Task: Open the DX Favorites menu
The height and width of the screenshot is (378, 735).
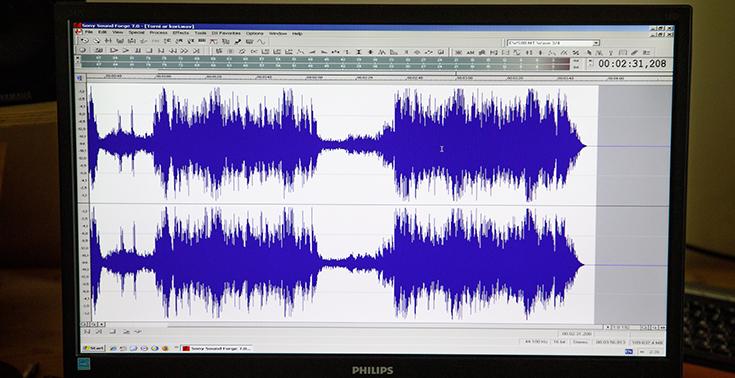Action: click(226, 33)
